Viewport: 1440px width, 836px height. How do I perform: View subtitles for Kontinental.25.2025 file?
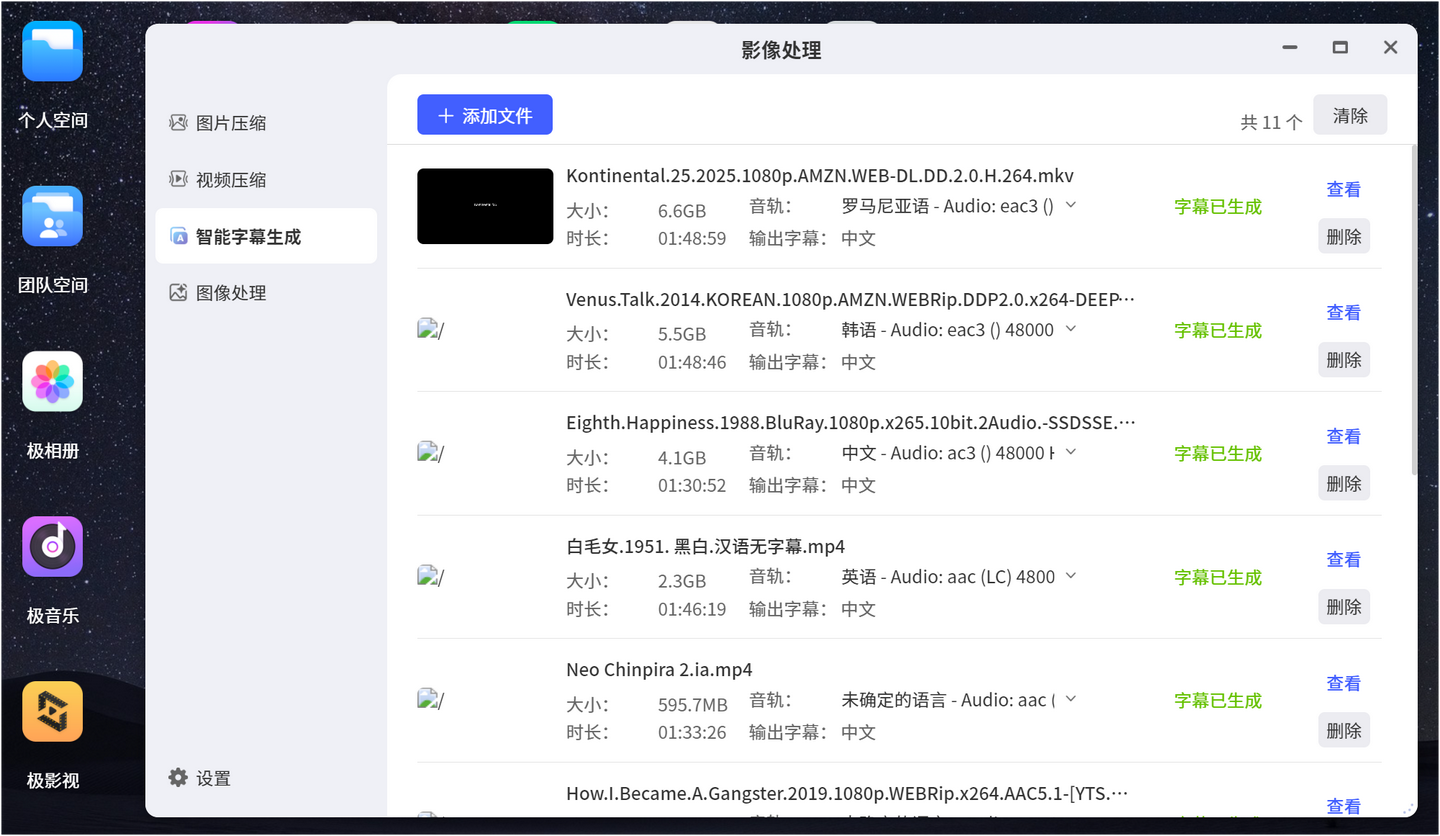click(1343, 189)
